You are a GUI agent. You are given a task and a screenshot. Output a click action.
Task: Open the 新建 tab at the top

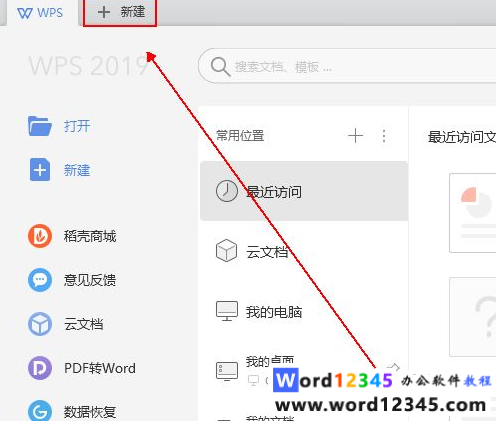point(120,13)
